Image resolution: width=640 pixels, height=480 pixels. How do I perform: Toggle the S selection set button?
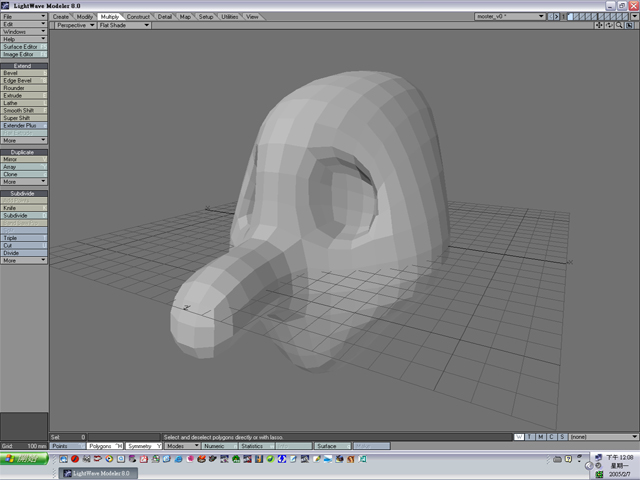point(562,437)
